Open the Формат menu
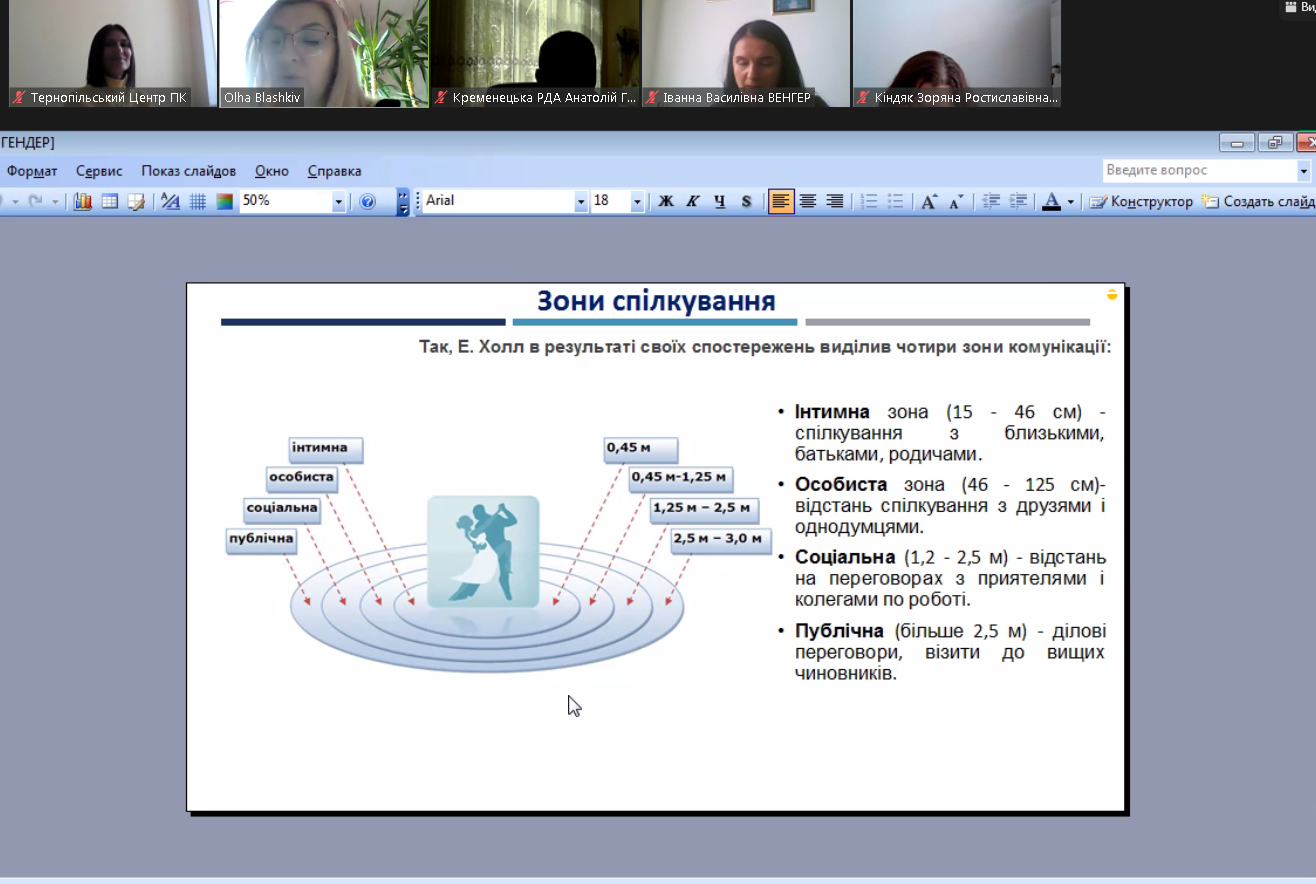The height and width of the screenshot is (884, 1316). [32, 171]
